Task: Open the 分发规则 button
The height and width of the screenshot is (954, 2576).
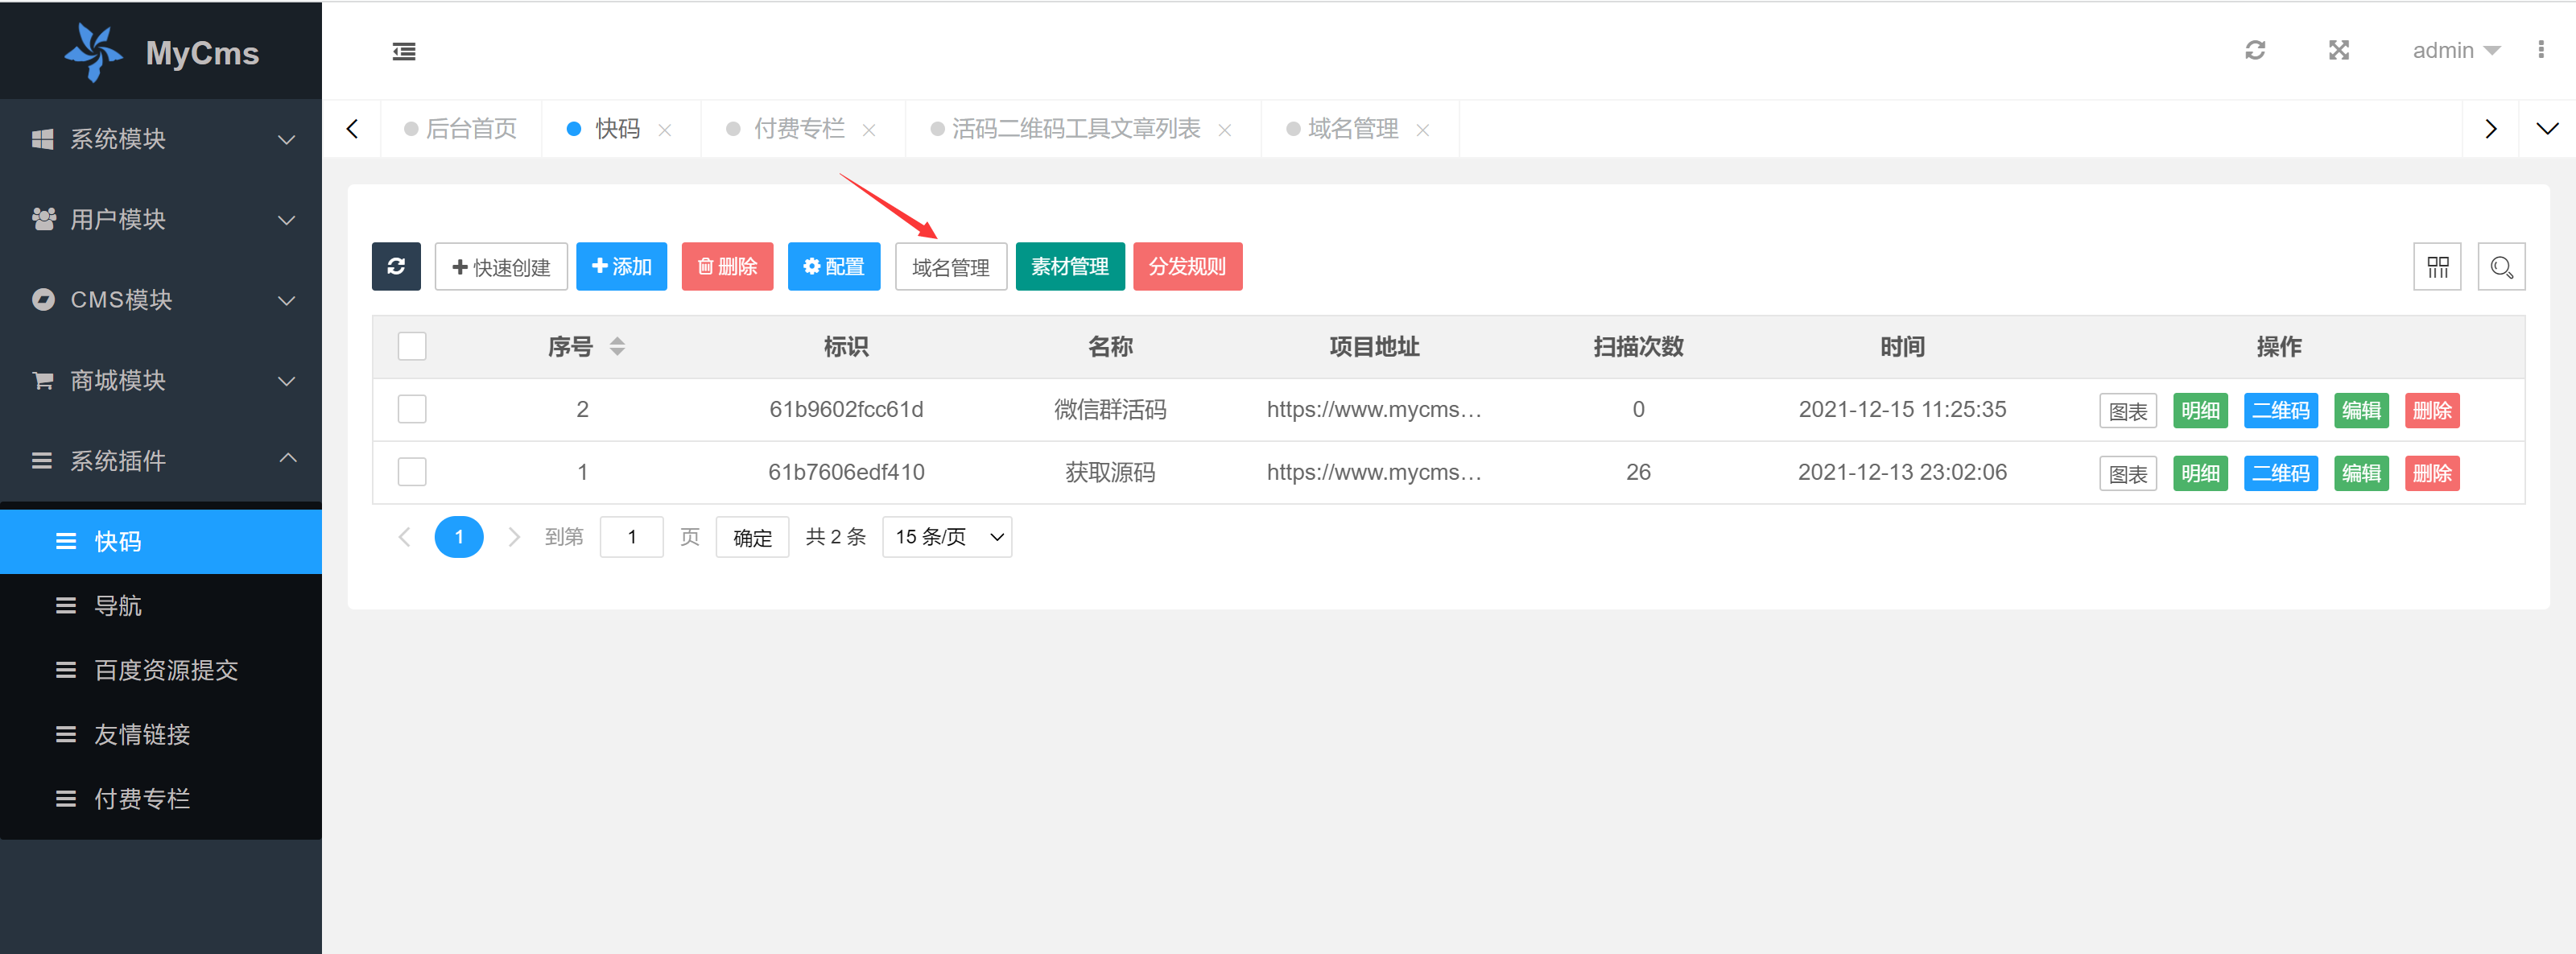Action: pyautogui.click(x=1188, y=266)
